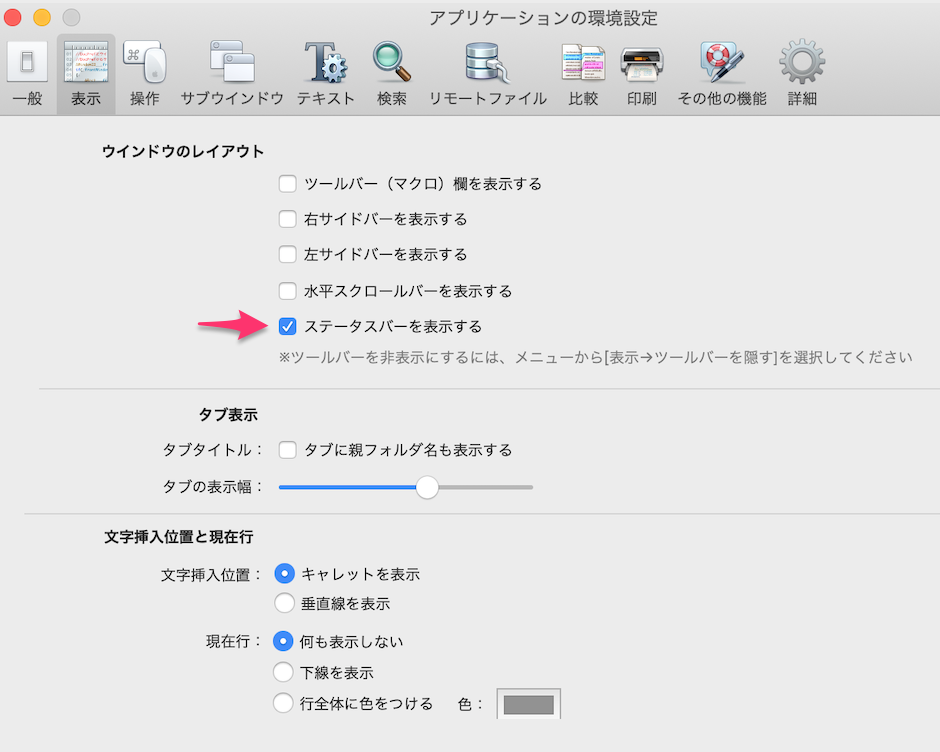Select キャレットを表示 radio button
This screenshot has height=752, width=940.
click(284, 574)
